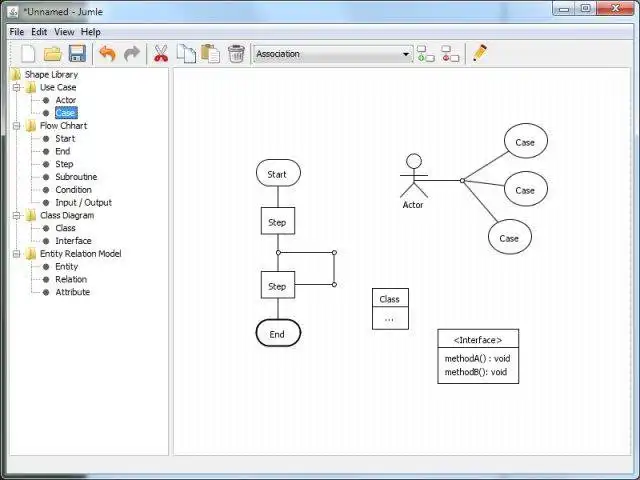Remove connection point icon with red minus
Screen dimensions: 640x480
[450, 53]
